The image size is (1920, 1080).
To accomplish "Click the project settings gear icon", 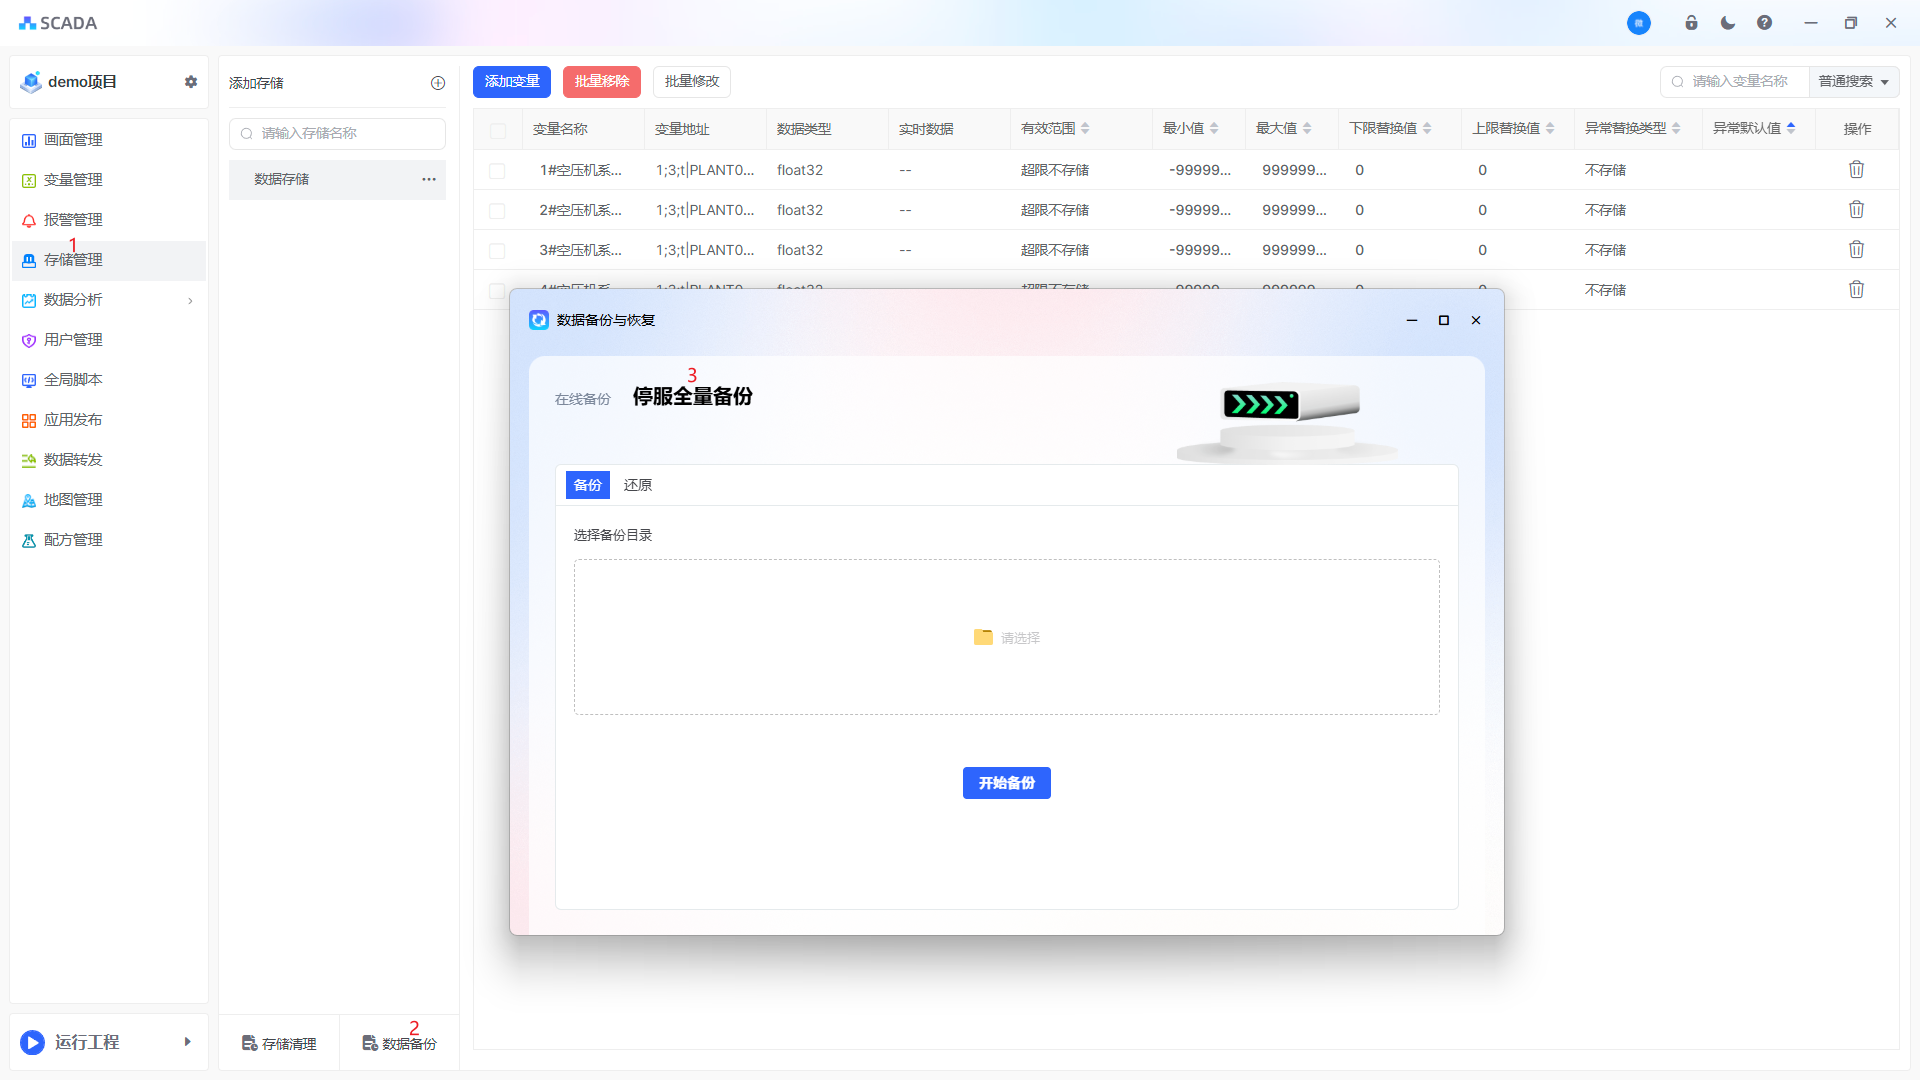I will point(190,82).
